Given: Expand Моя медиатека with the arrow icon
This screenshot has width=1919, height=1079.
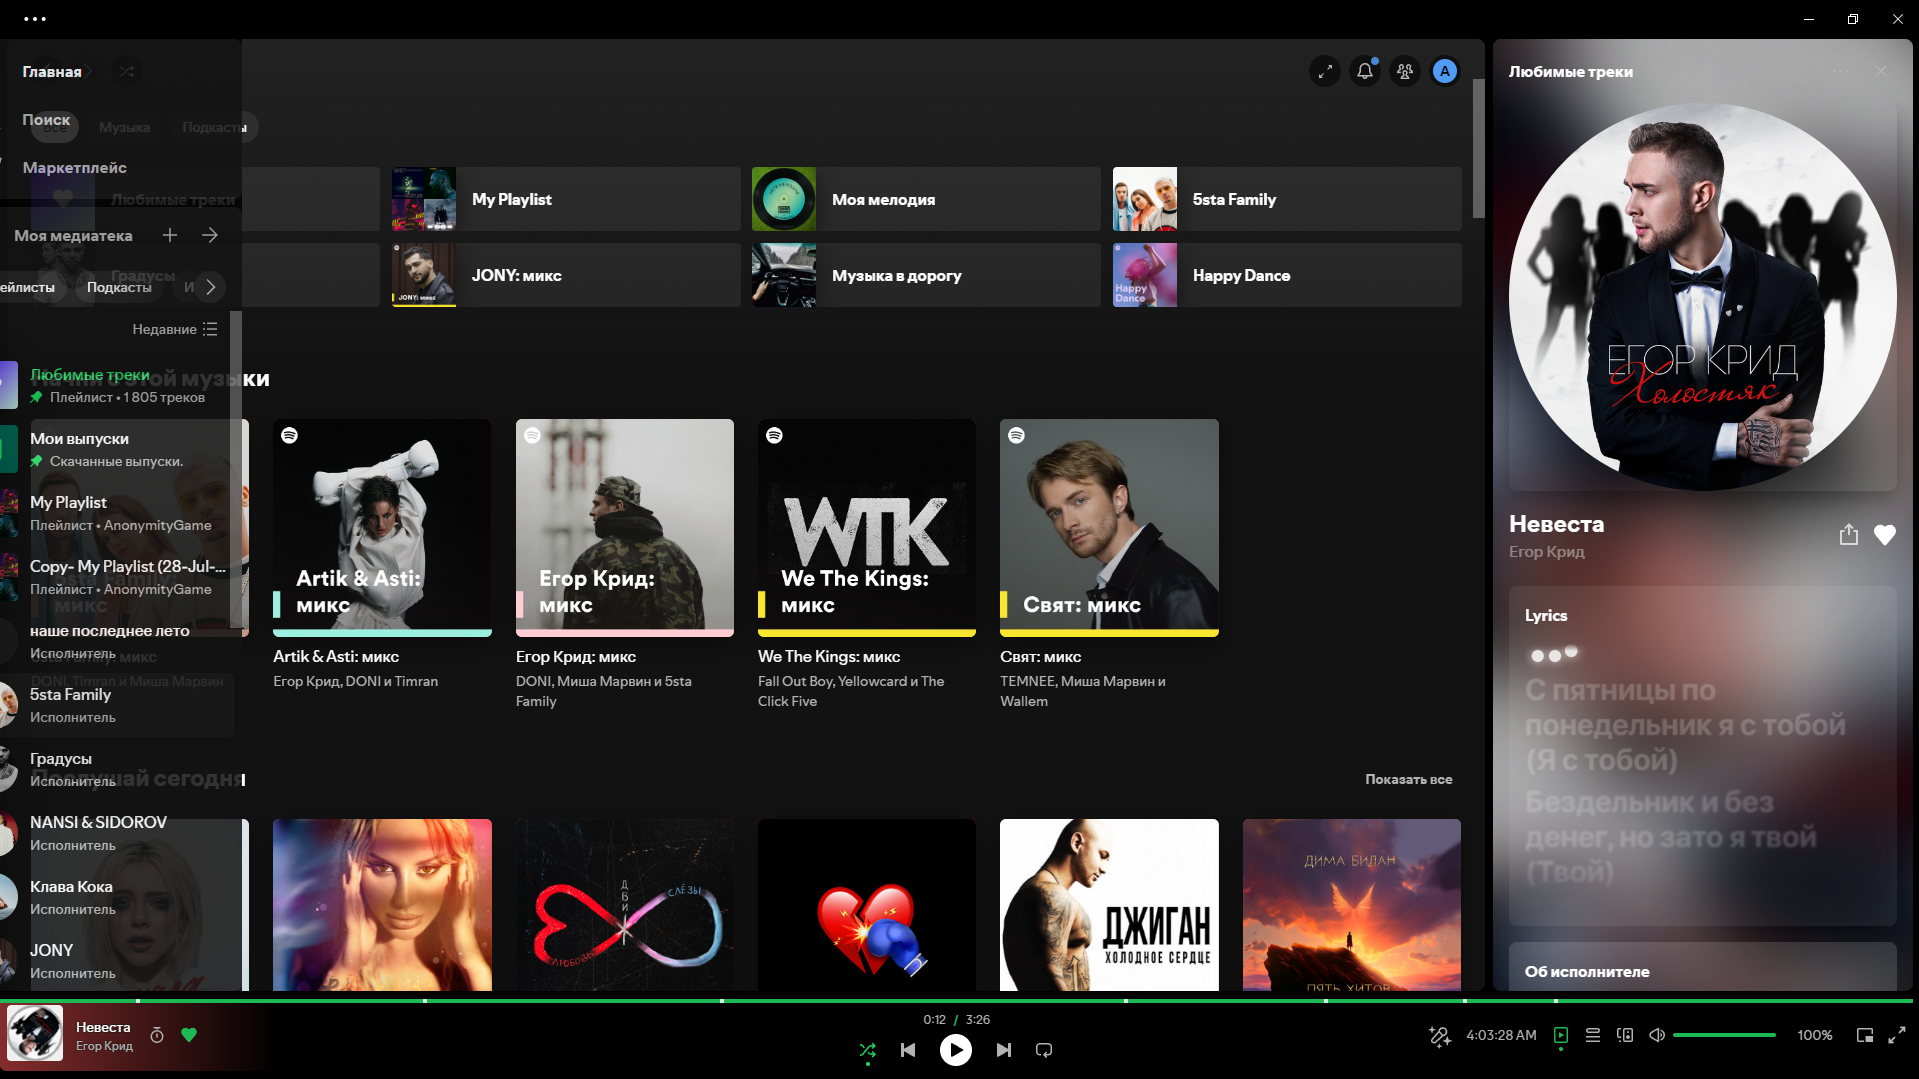Looking at the screenshot, I should coord(210,235).
